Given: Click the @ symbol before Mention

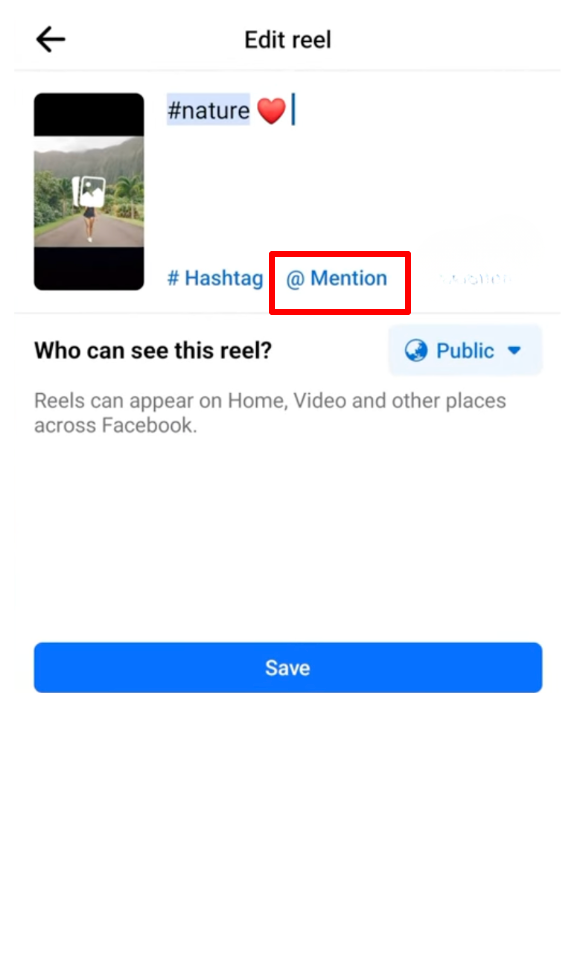Looking at the screenshot, I should pyautogui.click(x=295, y=279).
